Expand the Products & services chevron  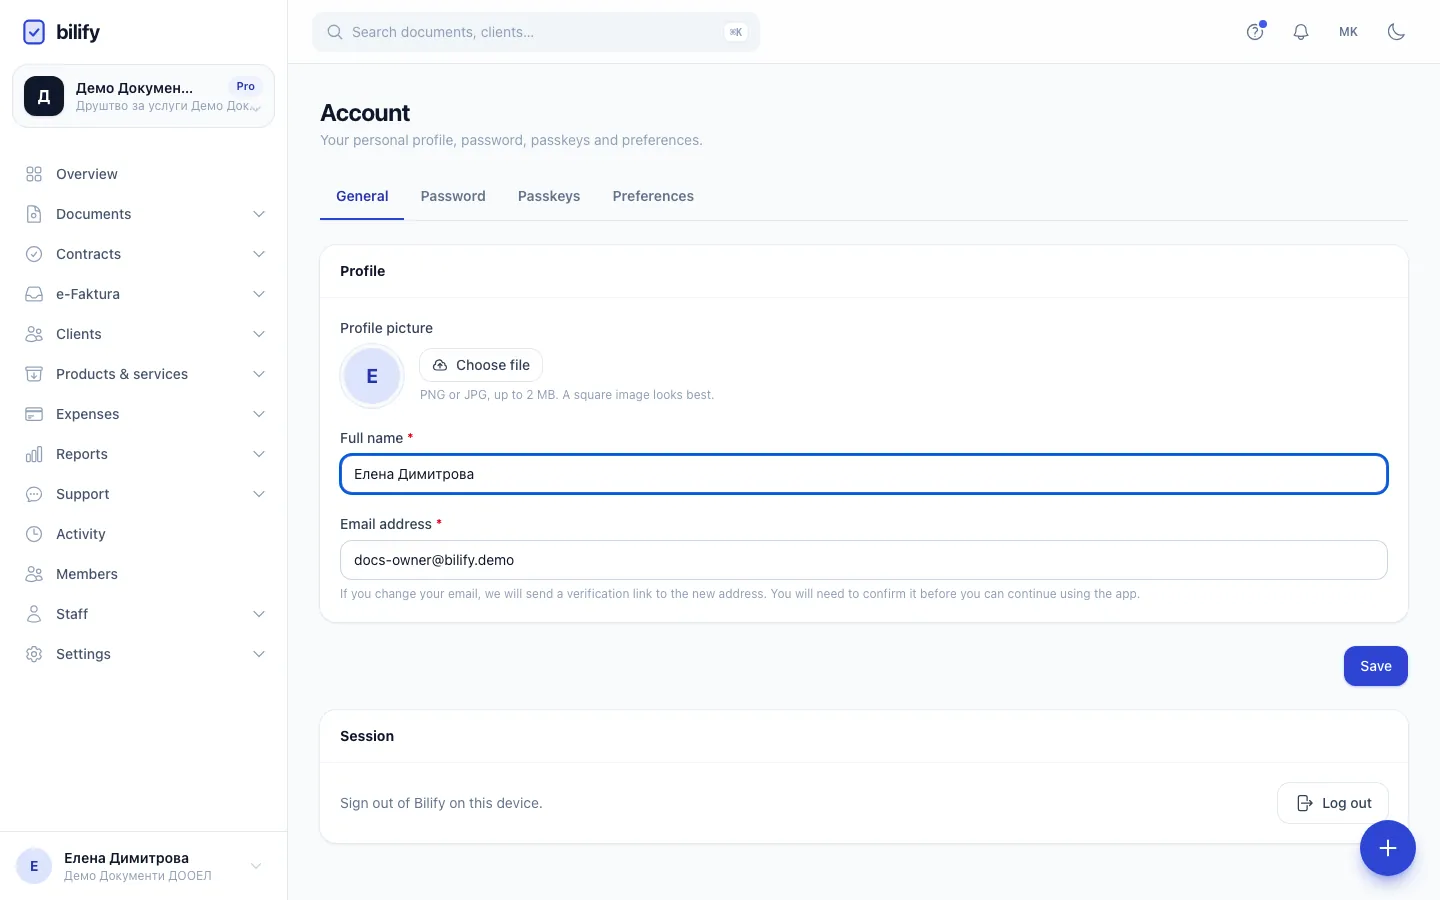[x=259, y=374]
